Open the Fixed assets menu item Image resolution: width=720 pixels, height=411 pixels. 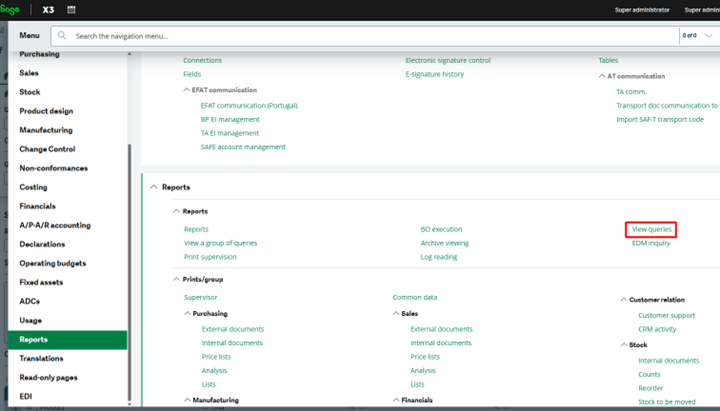(x=43, y=282)
